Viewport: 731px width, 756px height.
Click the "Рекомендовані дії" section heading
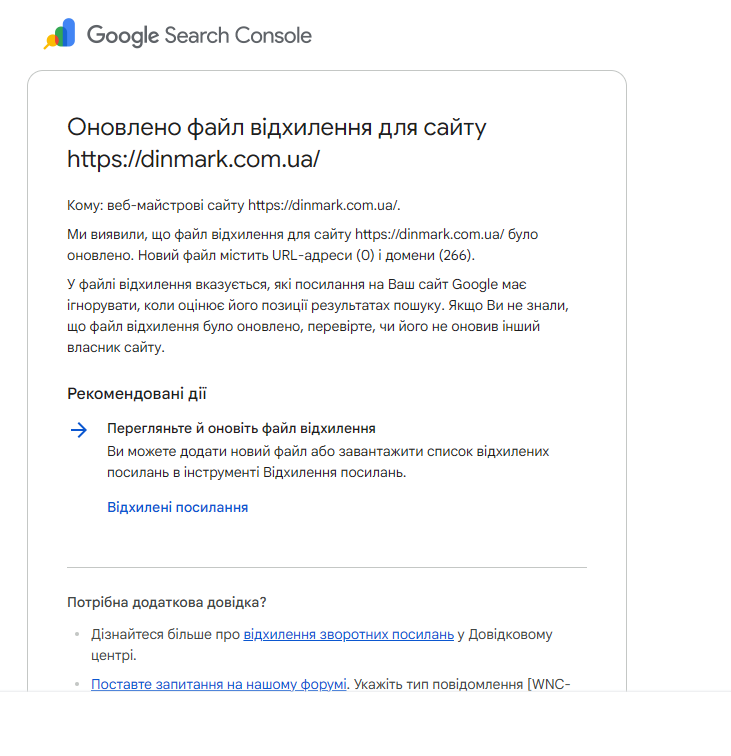pyautogui.click(x=137, y=394)
